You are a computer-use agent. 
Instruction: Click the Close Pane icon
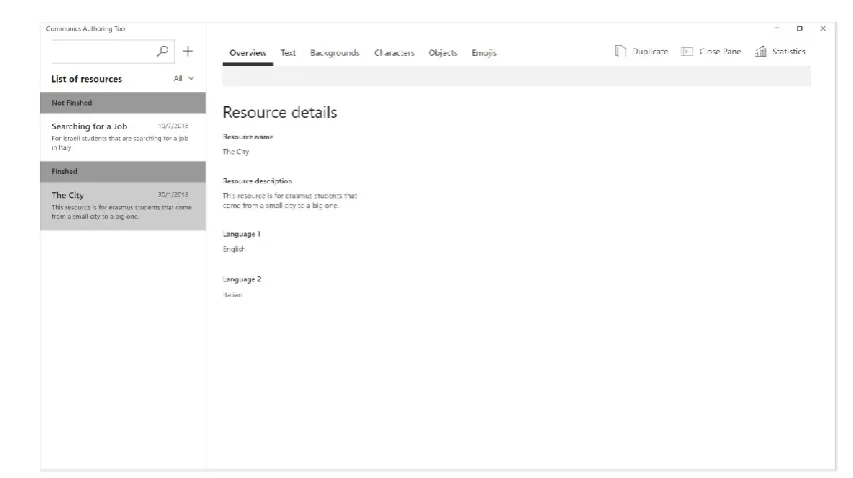coord(687,51)
